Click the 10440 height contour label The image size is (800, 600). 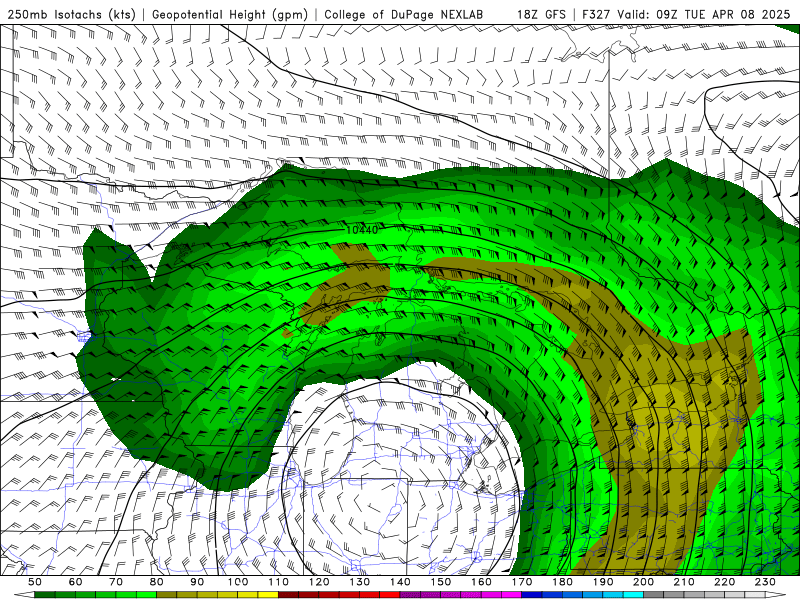[x=362, y=230]
